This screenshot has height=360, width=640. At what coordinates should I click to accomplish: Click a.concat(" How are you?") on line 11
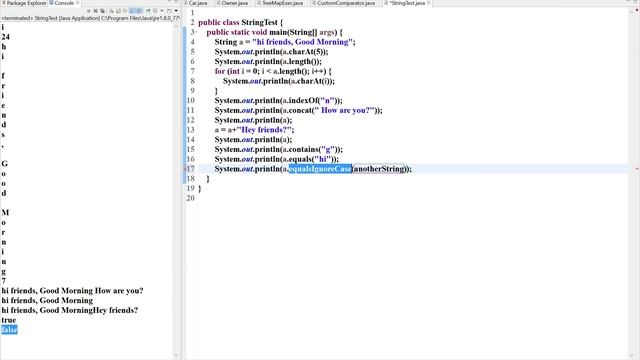click(330, 110)
